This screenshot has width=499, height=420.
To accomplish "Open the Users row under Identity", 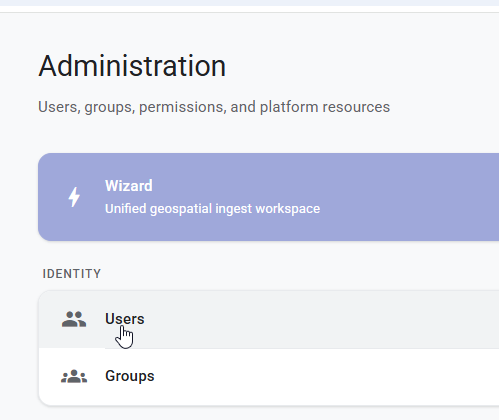I will [269, 319].
